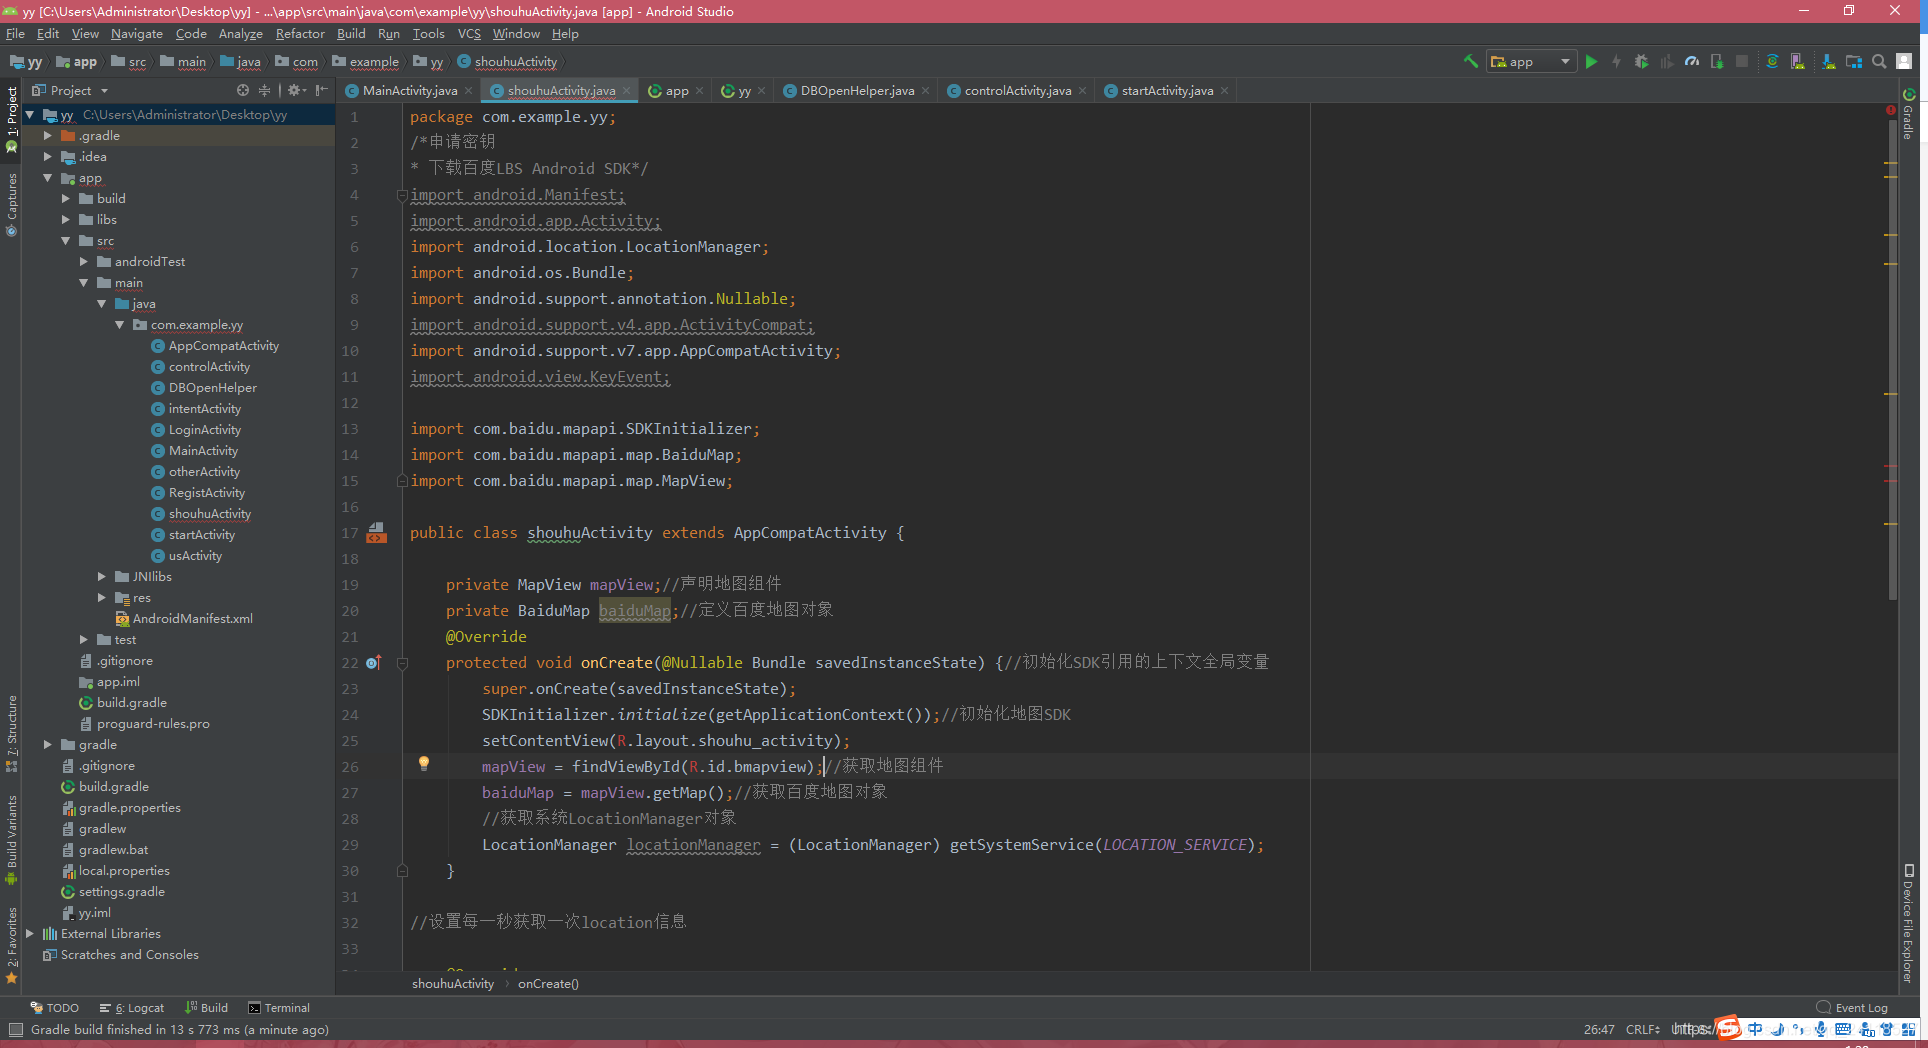Image resolution: width=1928 pixels, height=1048 pixels.
Task: Open the VCS menu
Action: [x=469, y=33]
